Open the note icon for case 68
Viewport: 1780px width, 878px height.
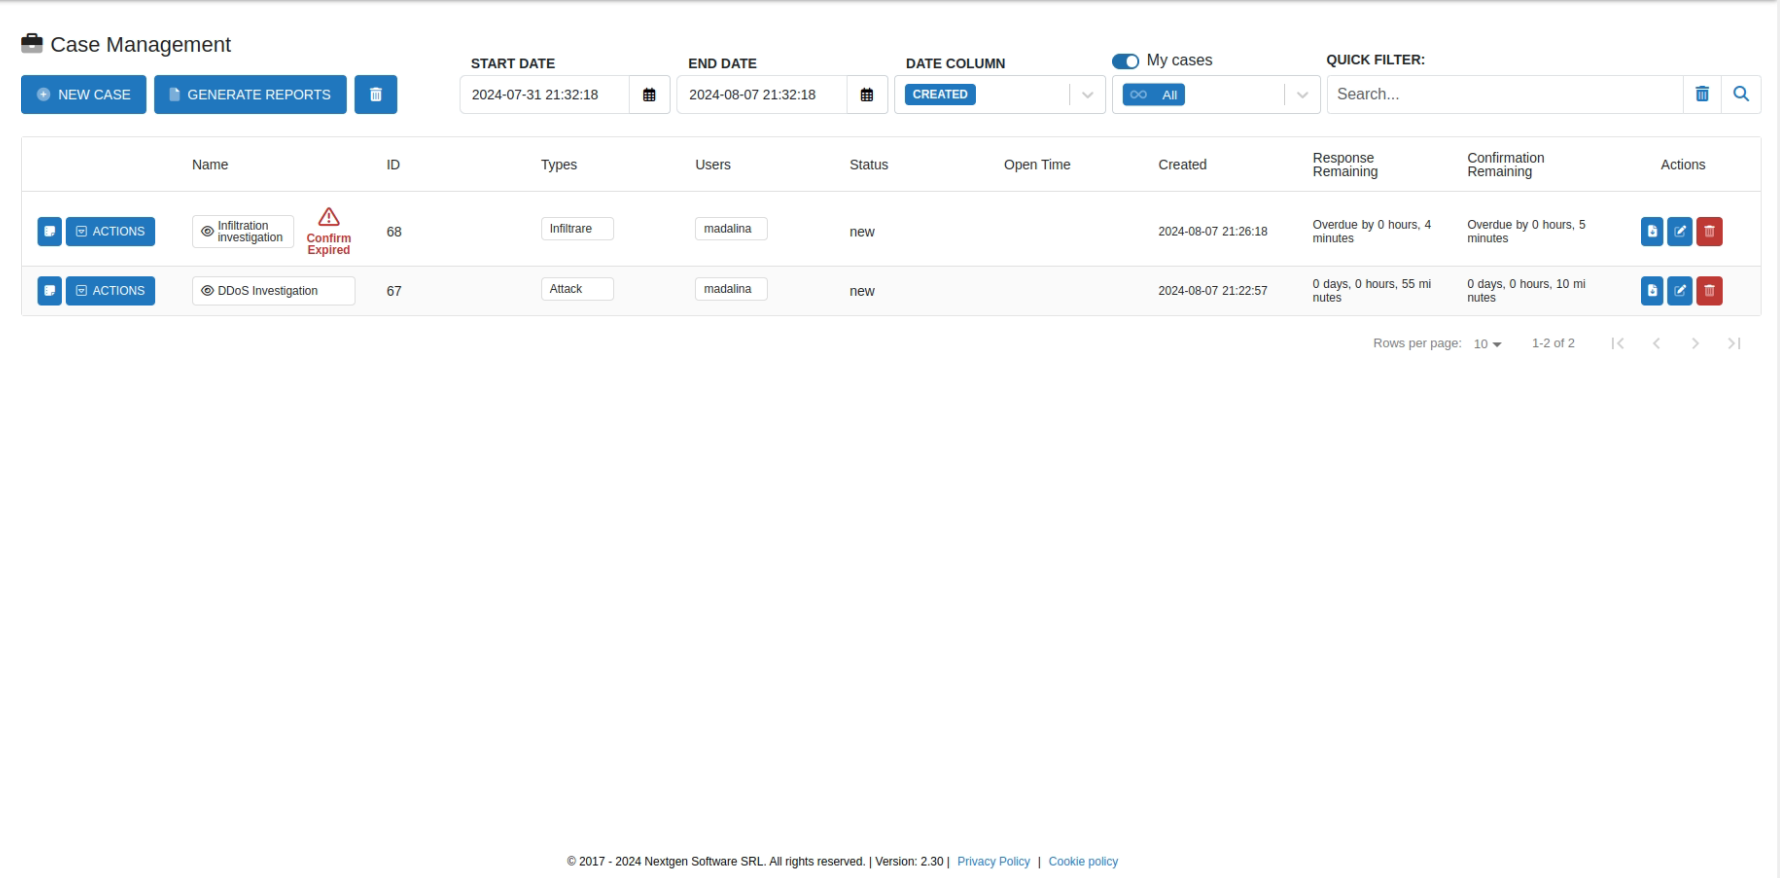49,231
